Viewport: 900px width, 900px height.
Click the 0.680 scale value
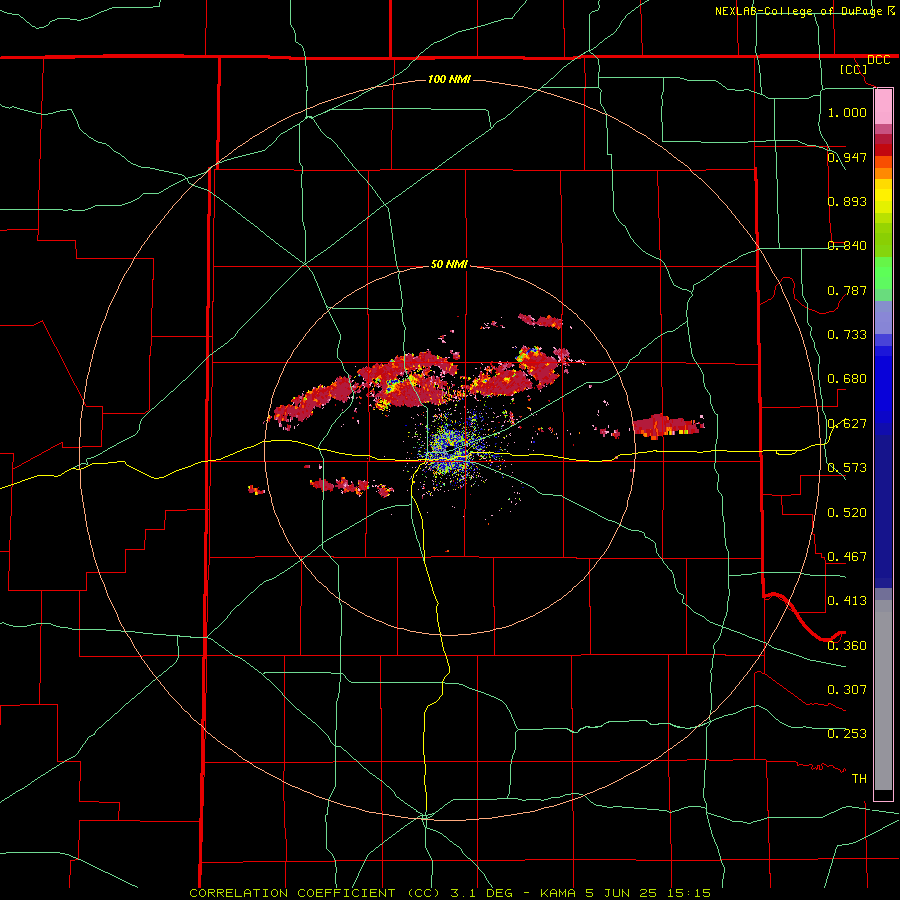[x=847, y=378]
